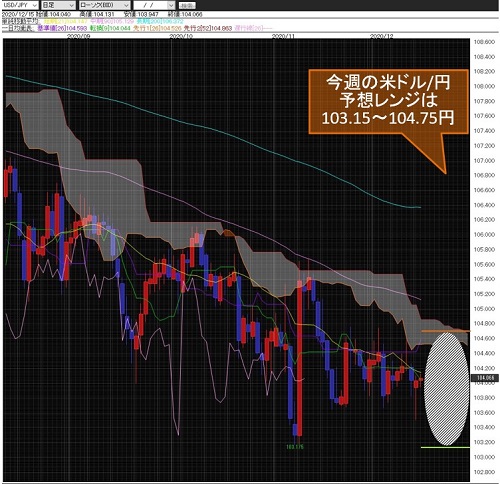Viewport: 500px width, 484px height.
Task: Click the 検索 search button
Action: (x=187, y=5)
